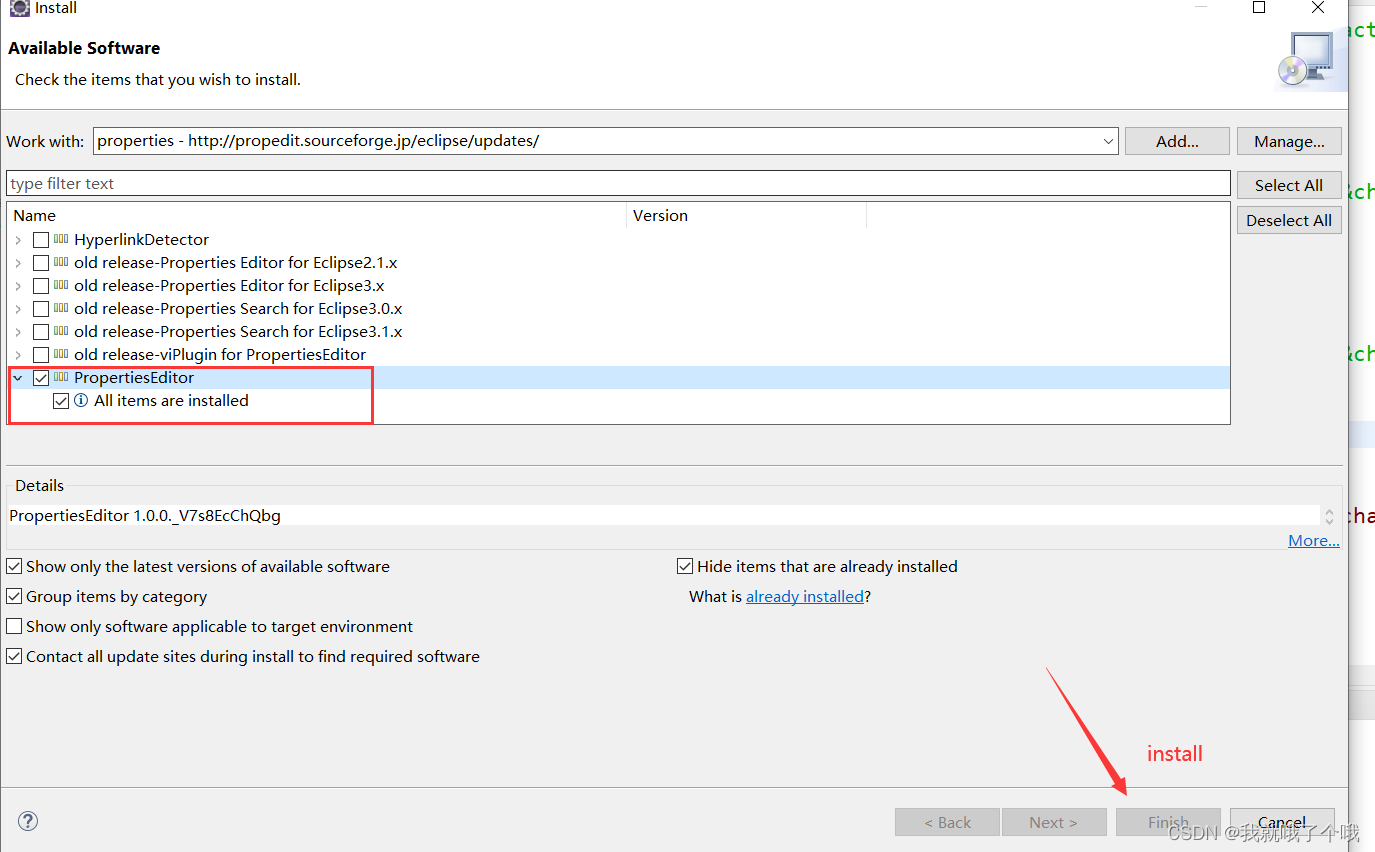Expand old release-Properties Editor for Eclipse2.1.x node
The height and width of the screenshot is (852, 1375).
point(18,263)
